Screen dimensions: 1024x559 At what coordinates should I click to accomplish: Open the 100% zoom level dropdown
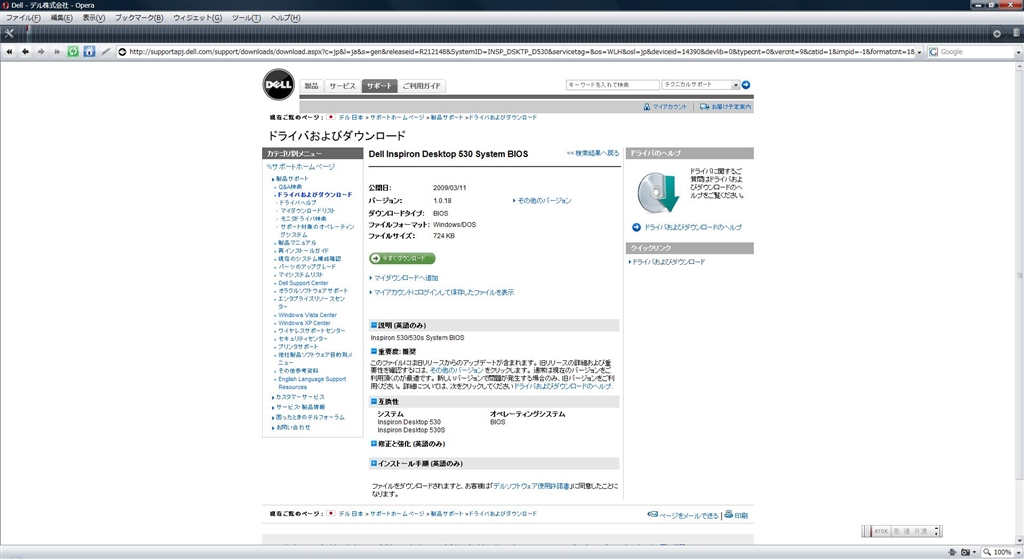point(1017,552)
